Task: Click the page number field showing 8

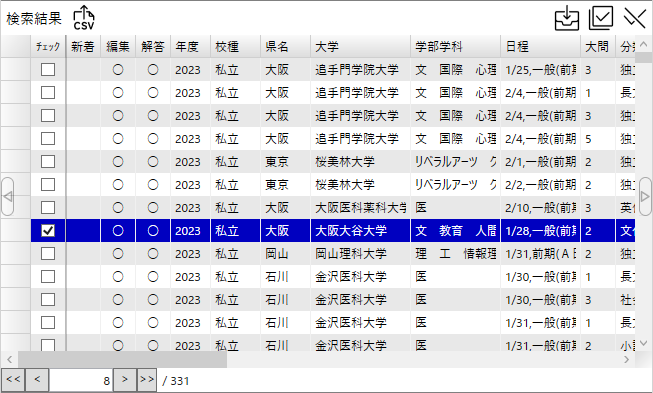Action: [81, 380]
